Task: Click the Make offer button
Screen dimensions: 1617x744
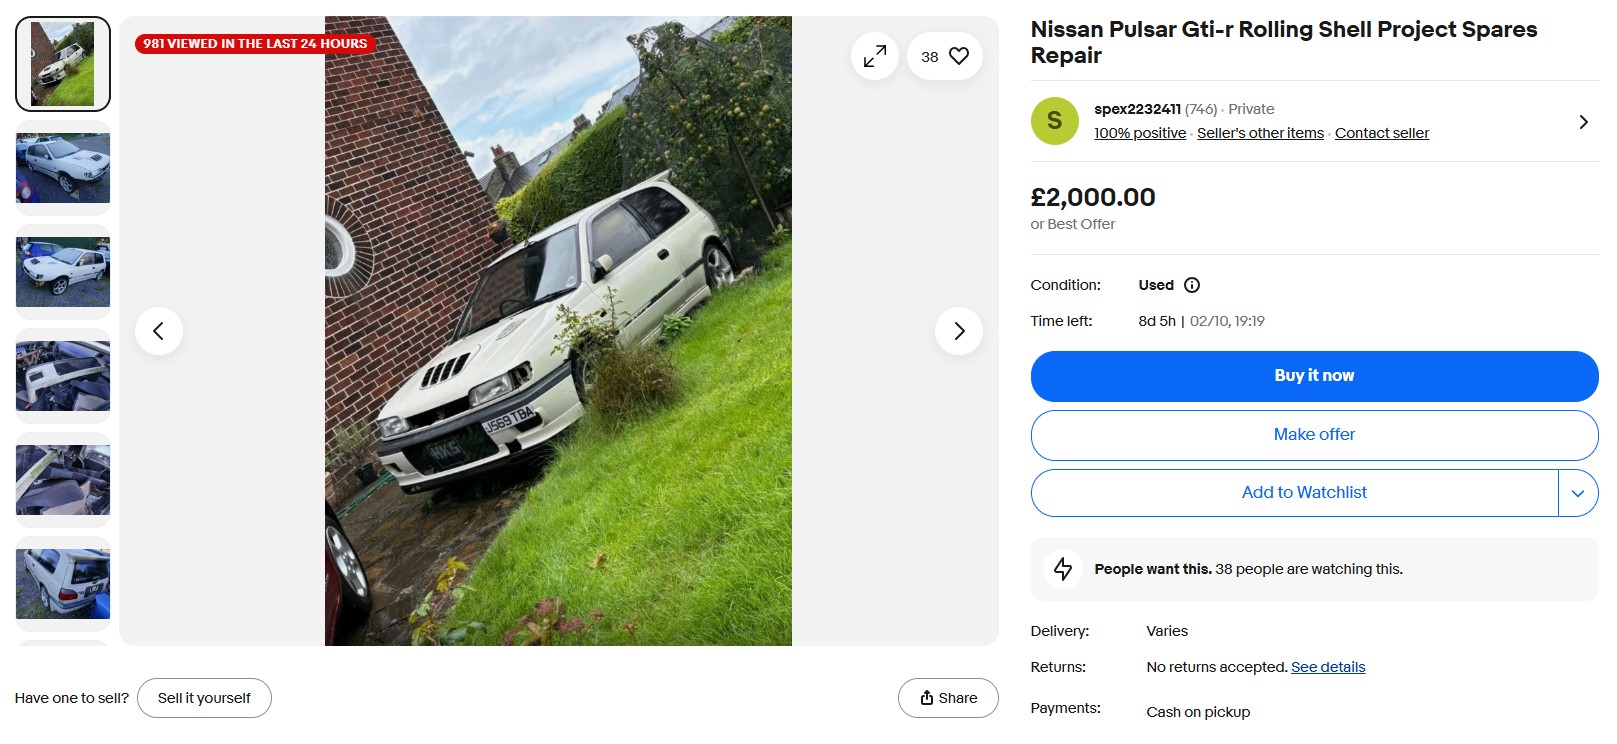Action: (1314, 435)
